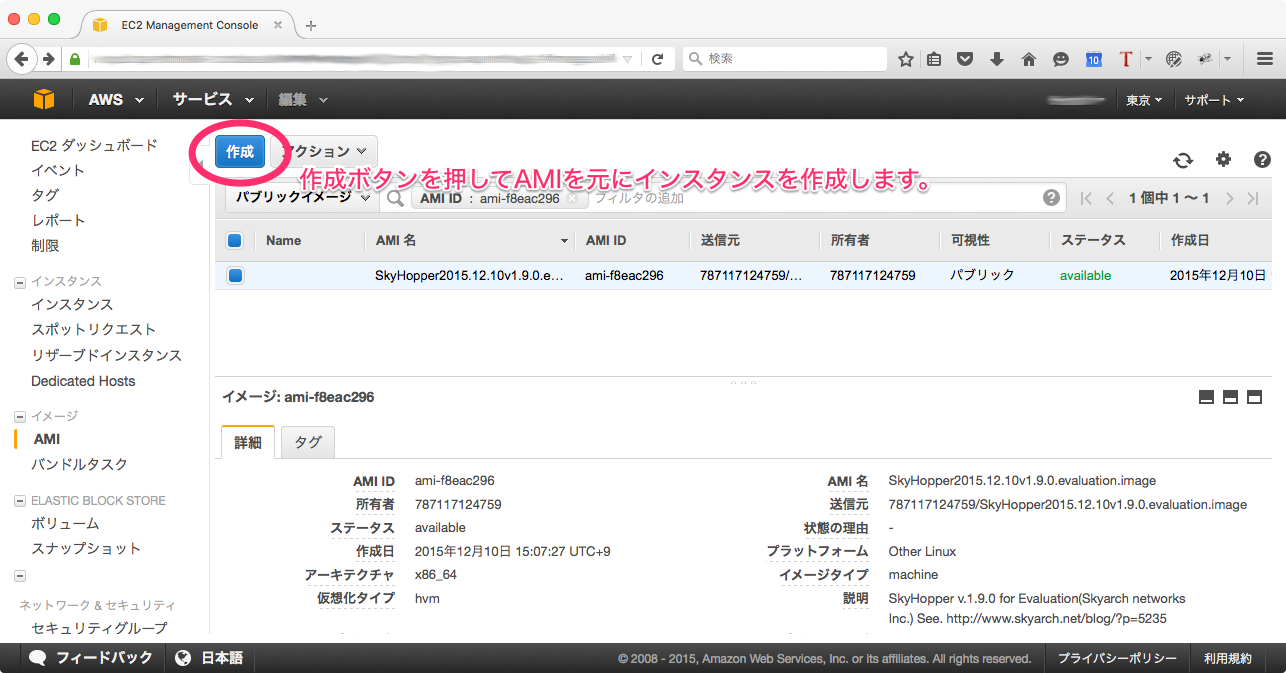
Task: Open the 編集 edit dropdown
Action: tap(303, 99)
